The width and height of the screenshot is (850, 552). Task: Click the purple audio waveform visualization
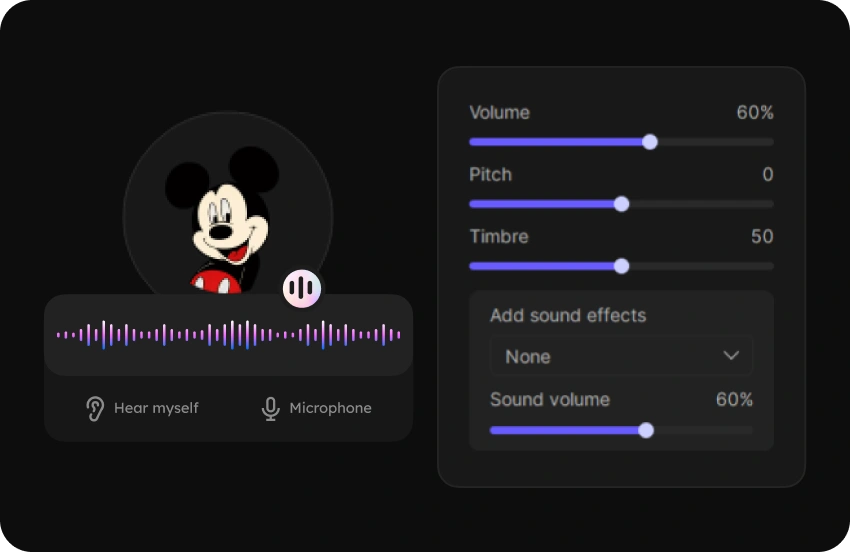(x=228, y=335)
